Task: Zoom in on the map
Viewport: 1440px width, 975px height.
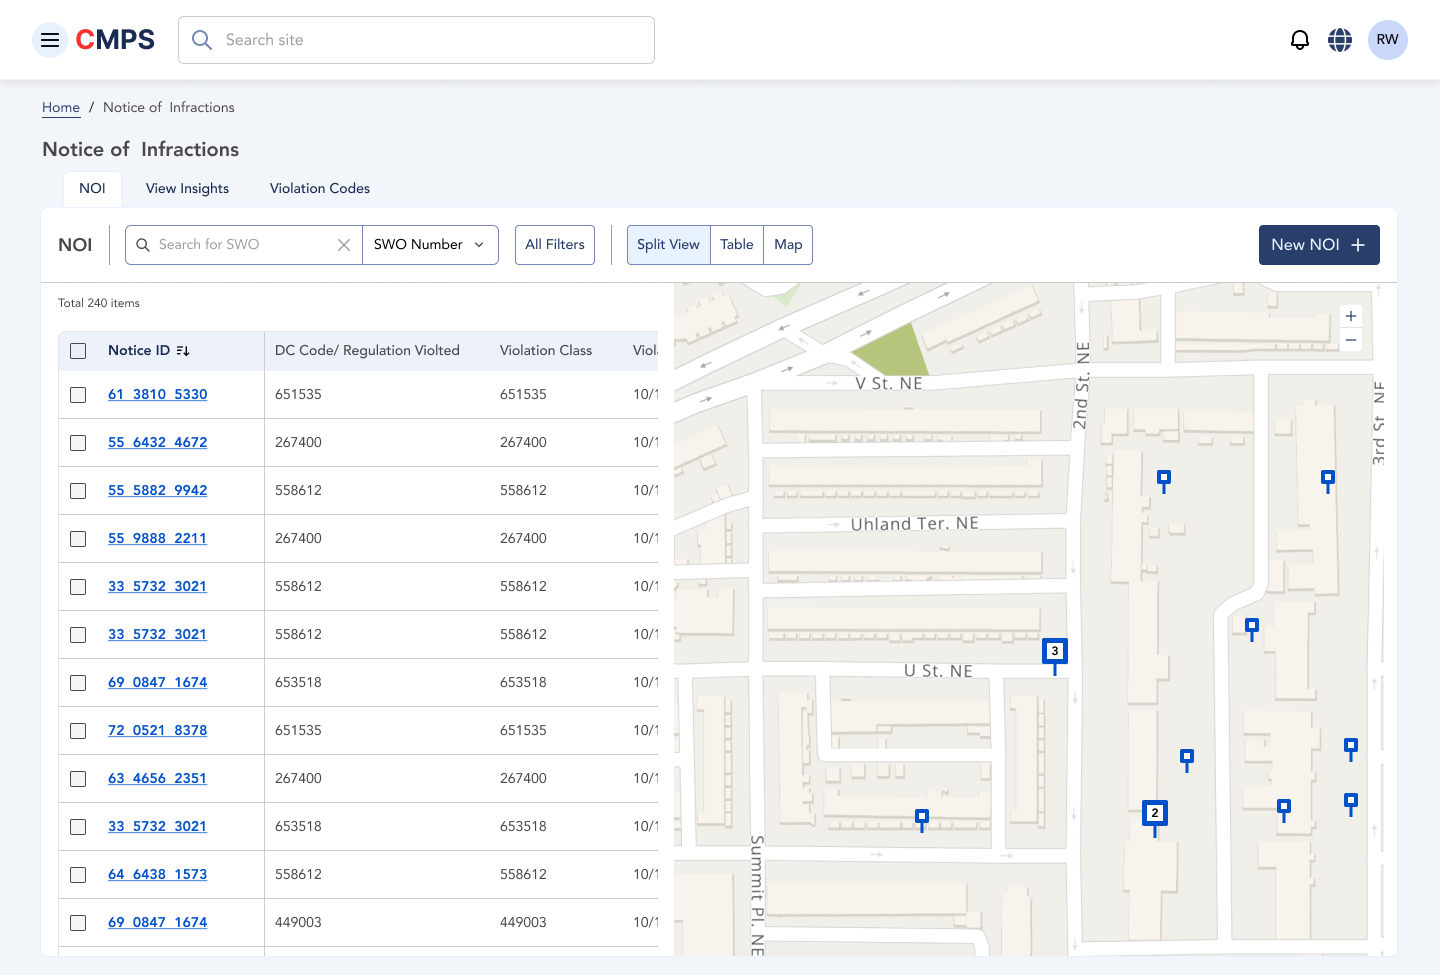Action: 1351,316
